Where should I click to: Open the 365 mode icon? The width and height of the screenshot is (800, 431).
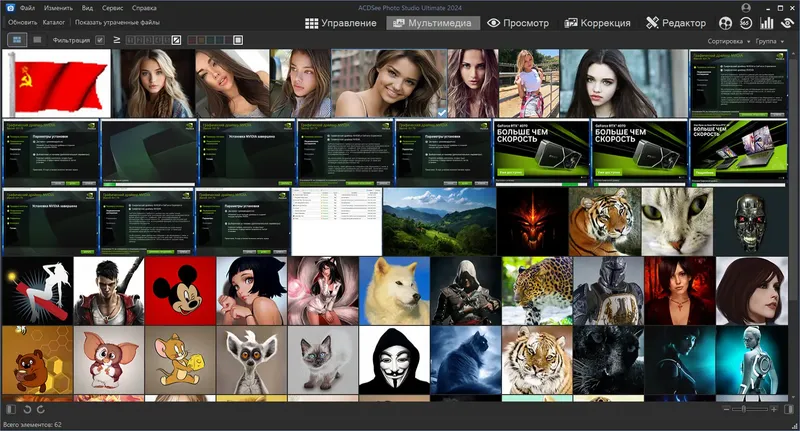[745, 23]
